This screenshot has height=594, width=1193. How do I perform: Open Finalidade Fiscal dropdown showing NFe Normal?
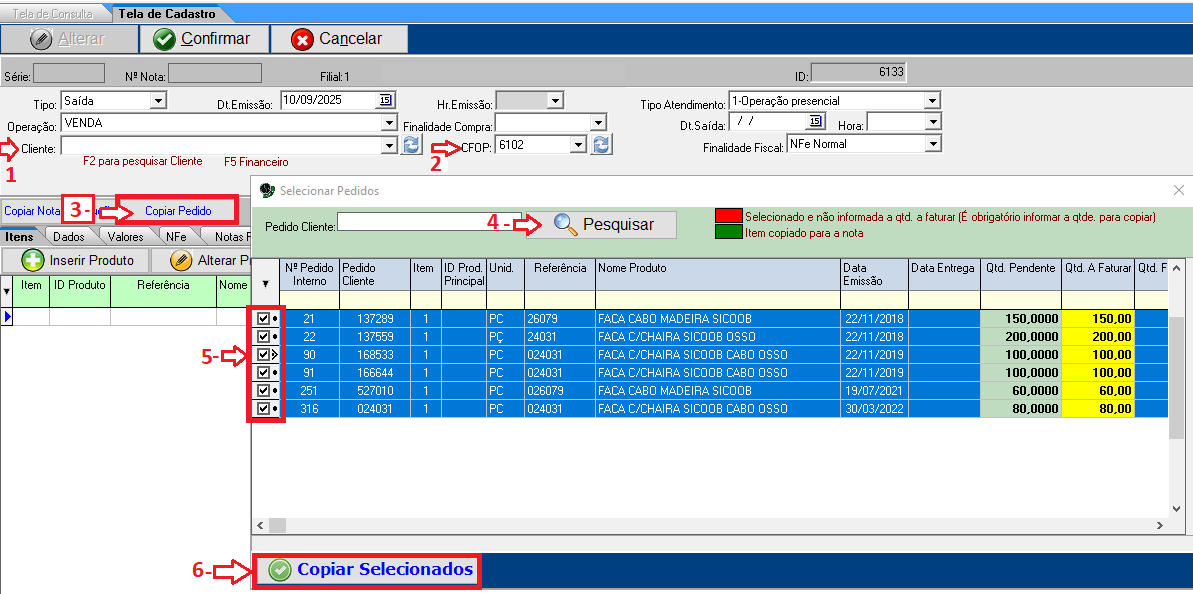pos(933,143)
